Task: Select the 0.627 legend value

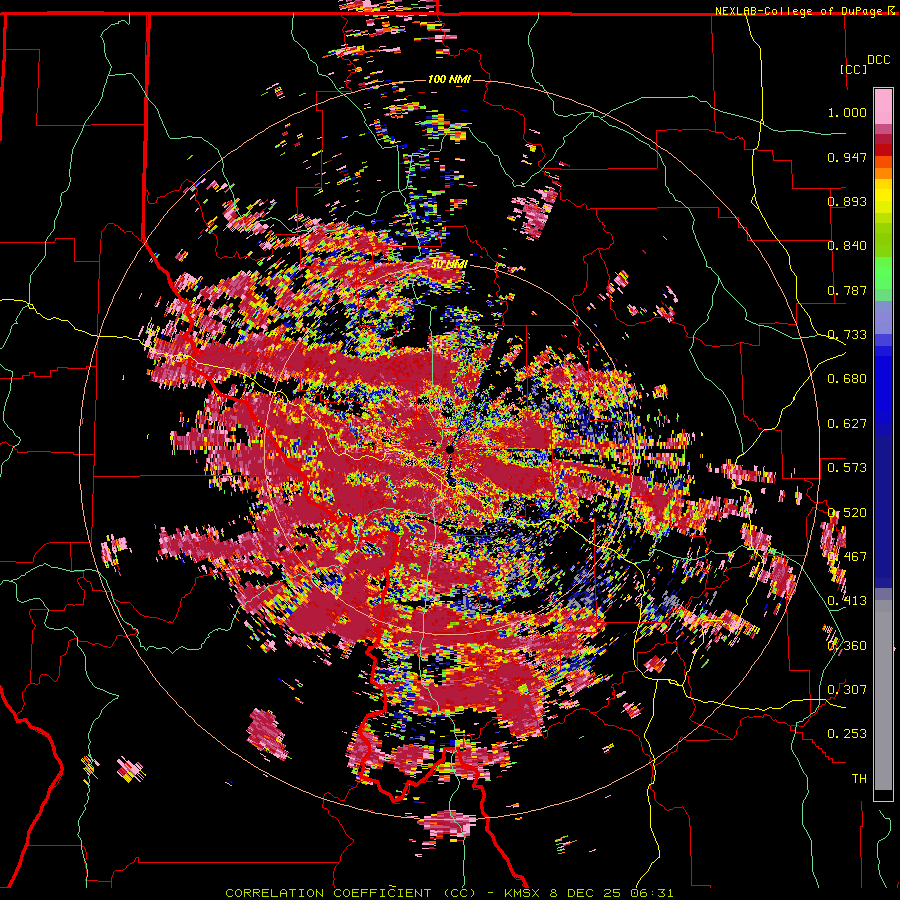Action: click(847, 424)
